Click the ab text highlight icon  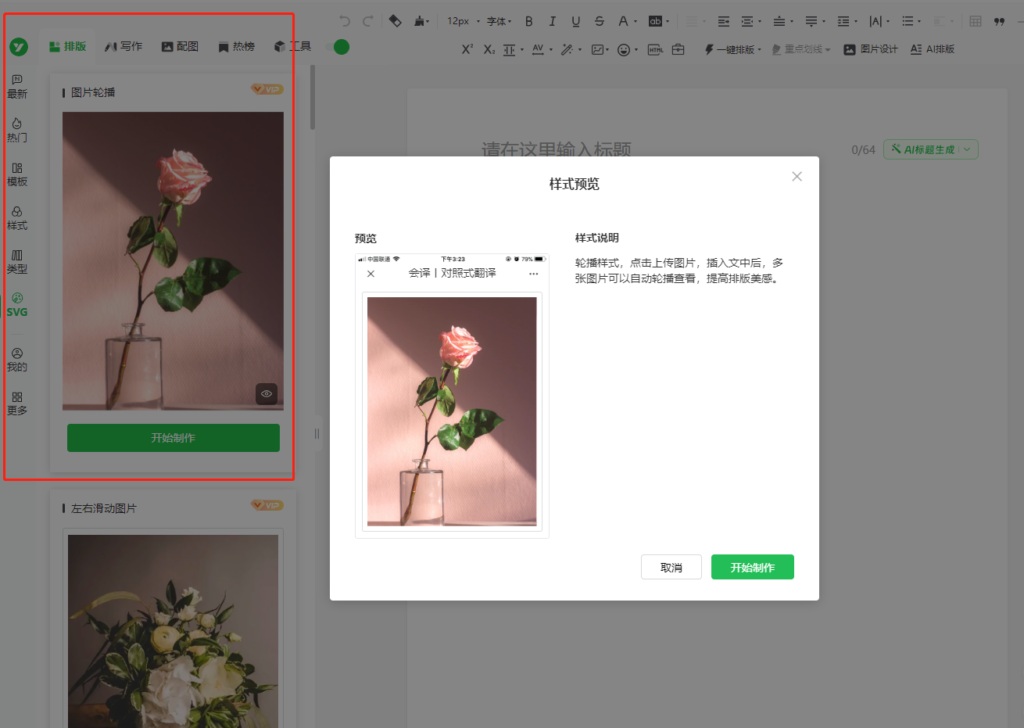(655, 22)
